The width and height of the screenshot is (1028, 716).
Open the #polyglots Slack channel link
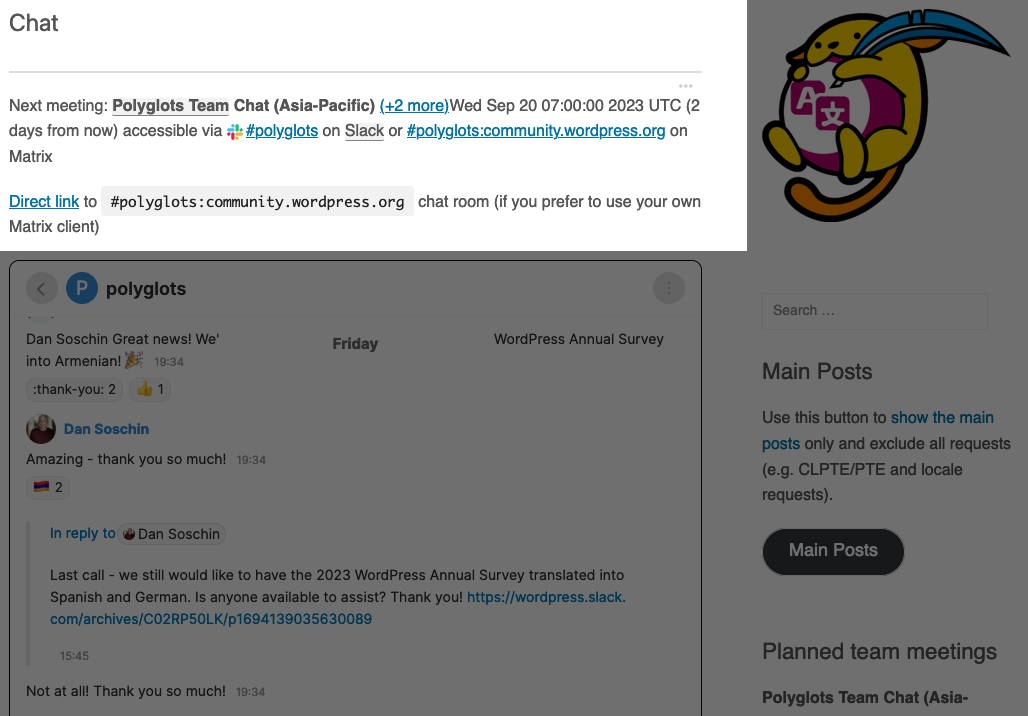tap(281, 130)
